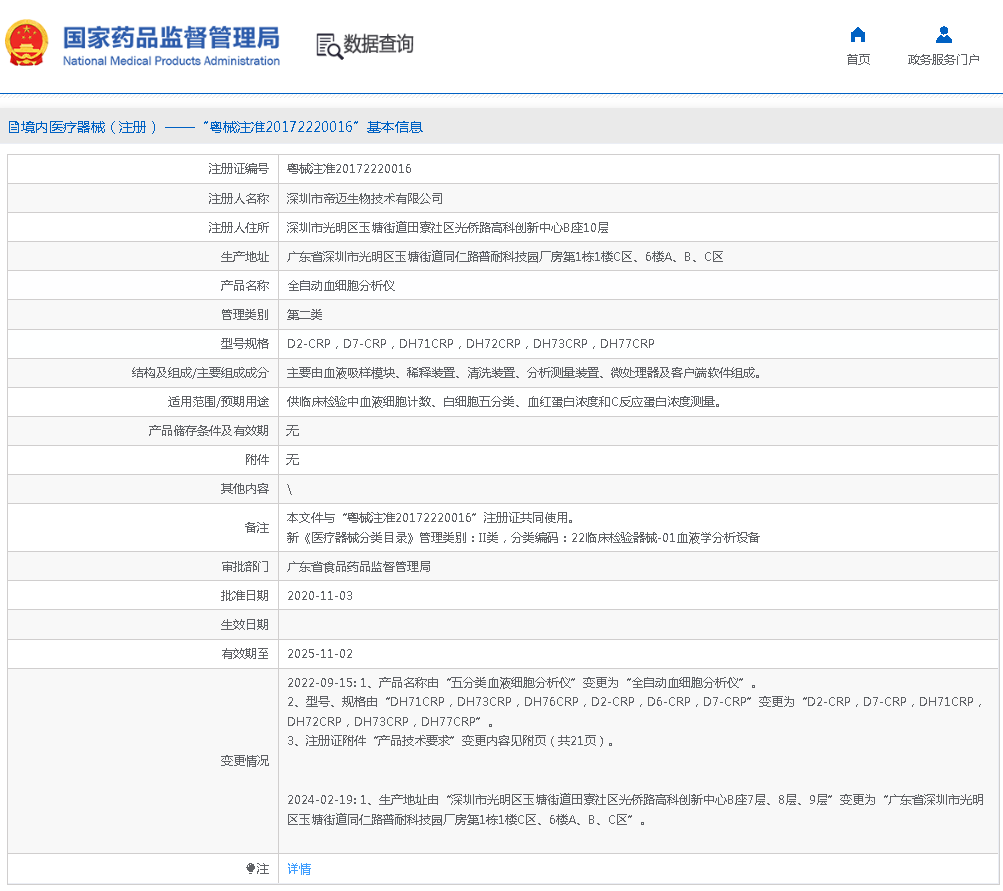Viewport: 1003px width, 891px height.
Task: Go to 首页 via its text label
Action: click(857, 60)
